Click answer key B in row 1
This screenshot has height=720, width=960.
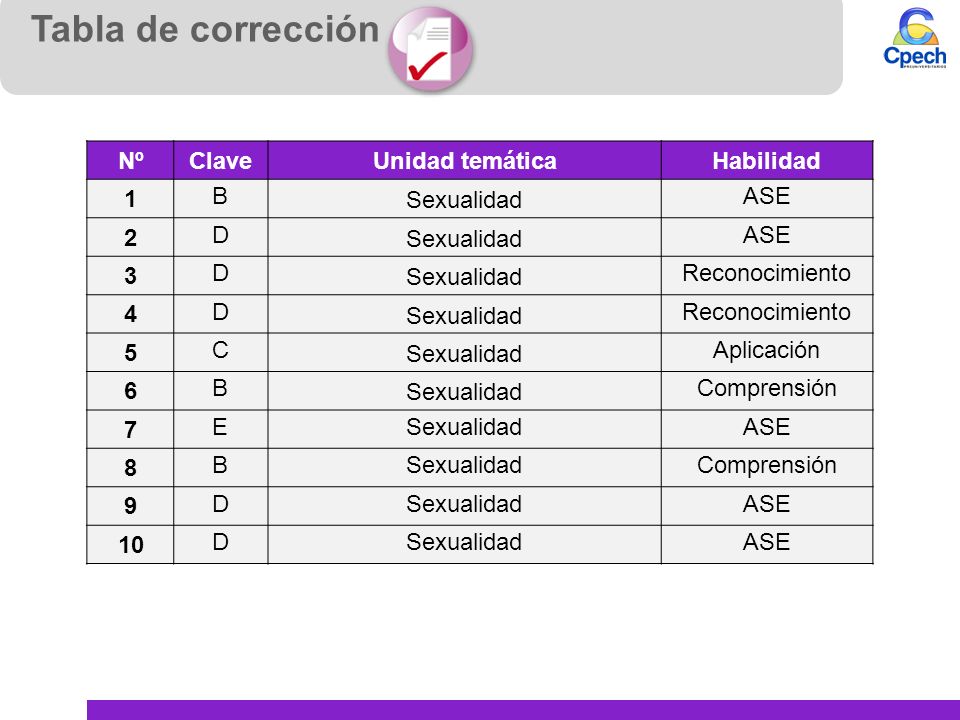220,196
